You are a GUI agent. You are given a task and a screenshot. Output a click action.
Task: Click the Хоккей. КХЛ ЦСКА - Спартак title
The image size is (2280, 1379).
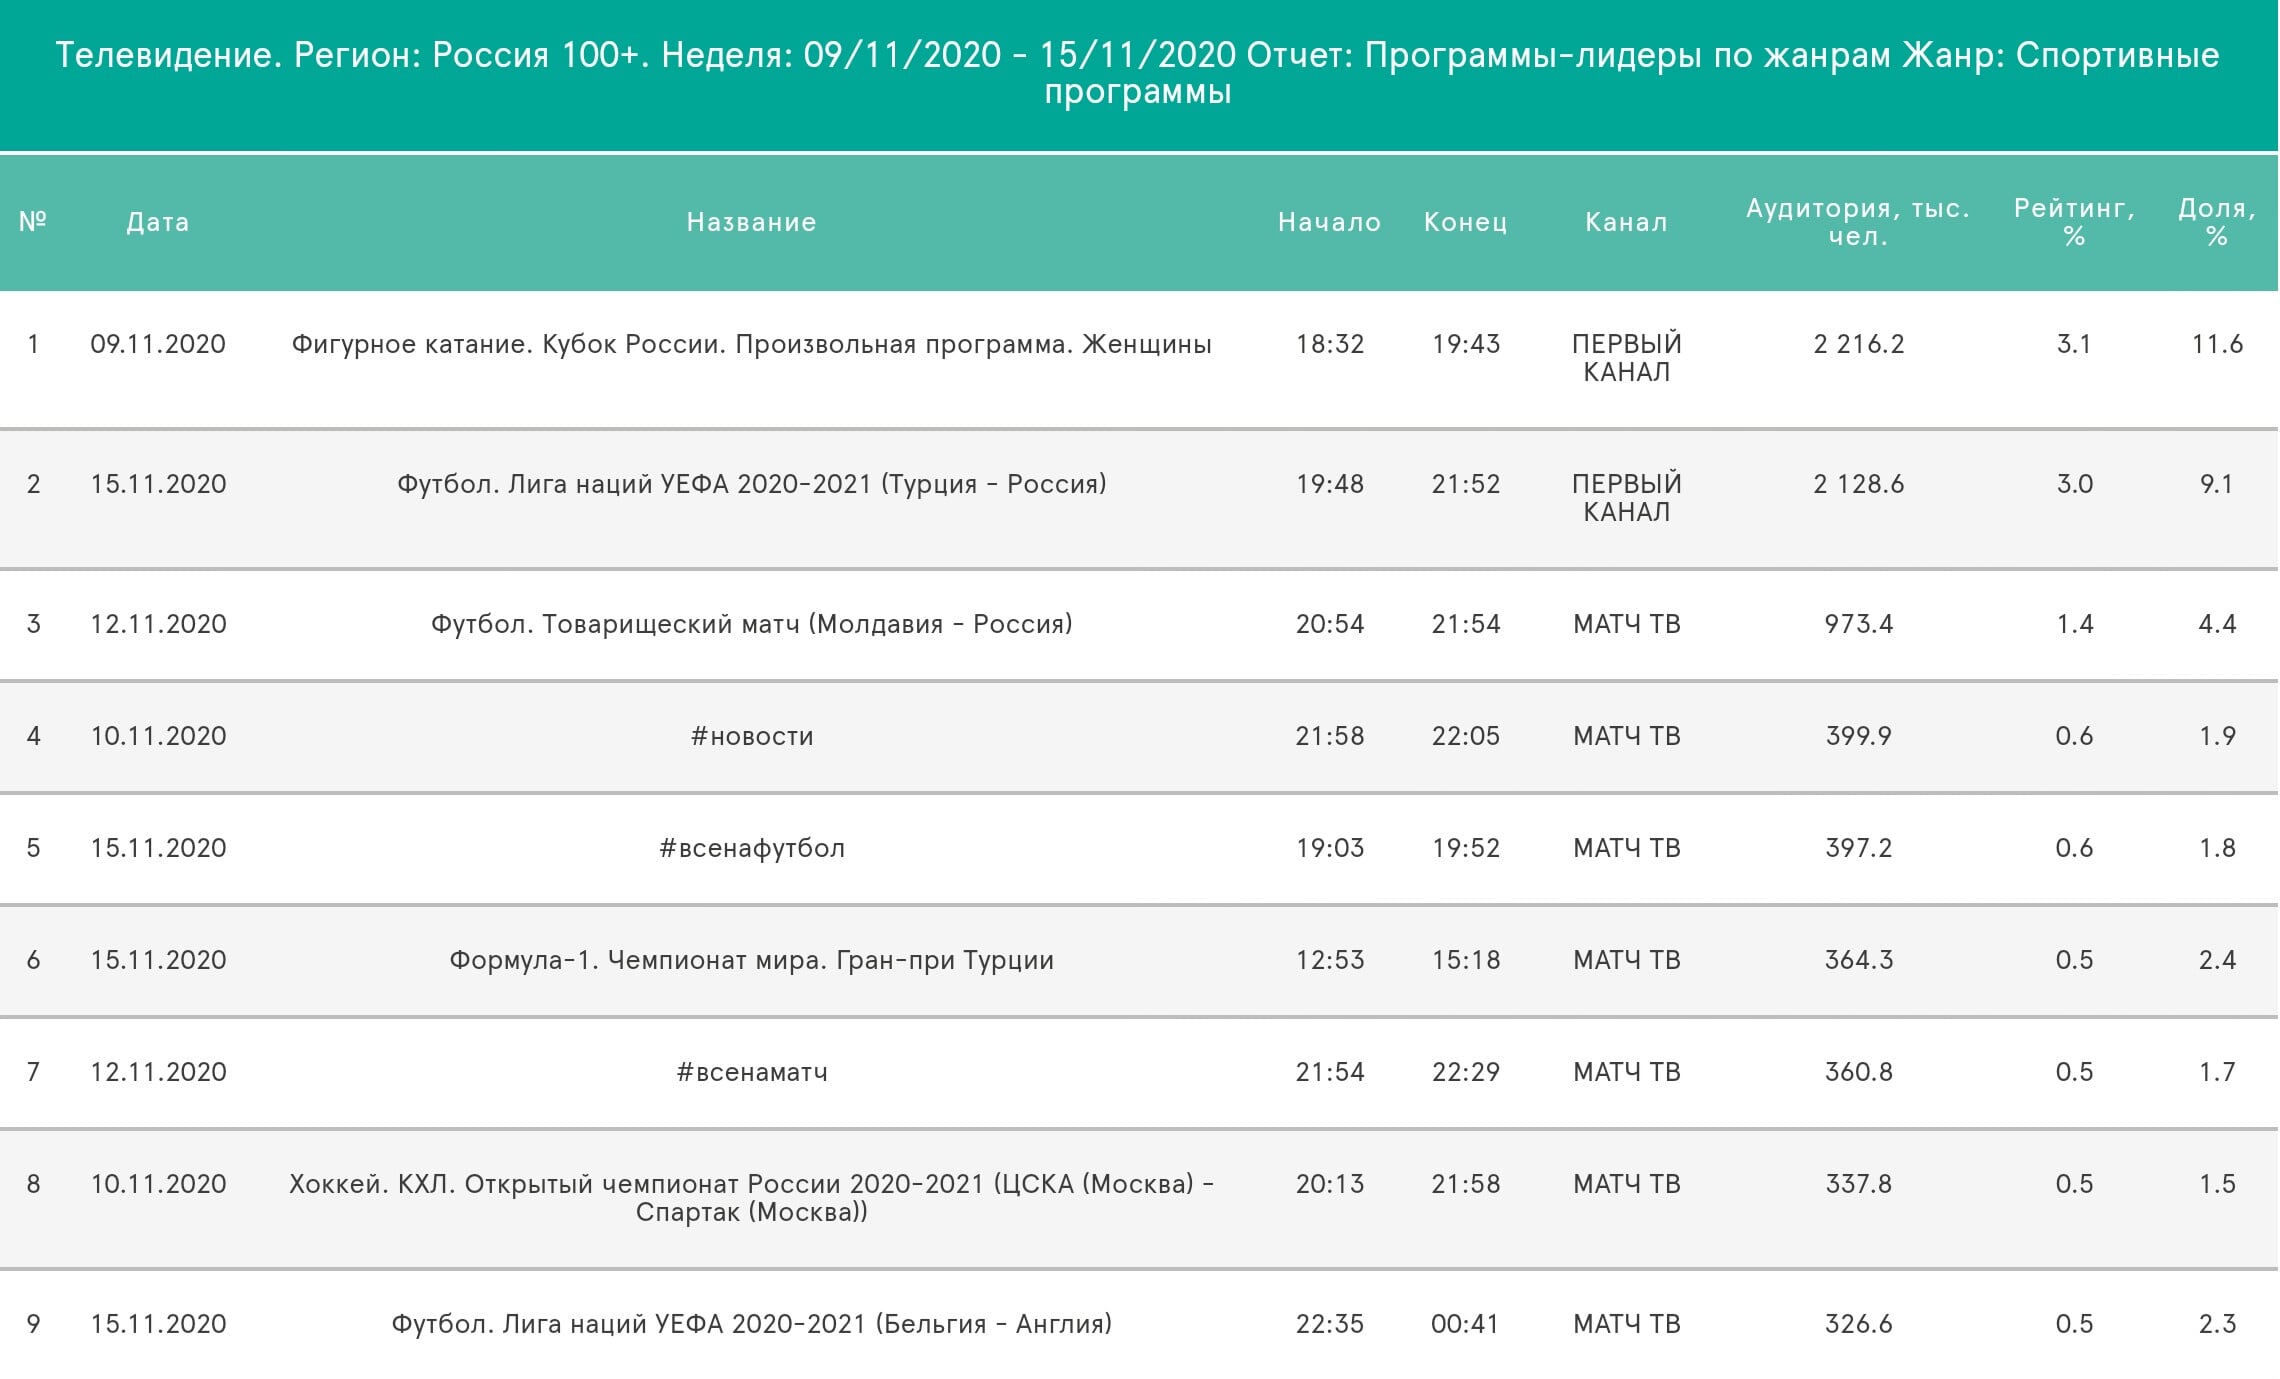coord(752,1198)
